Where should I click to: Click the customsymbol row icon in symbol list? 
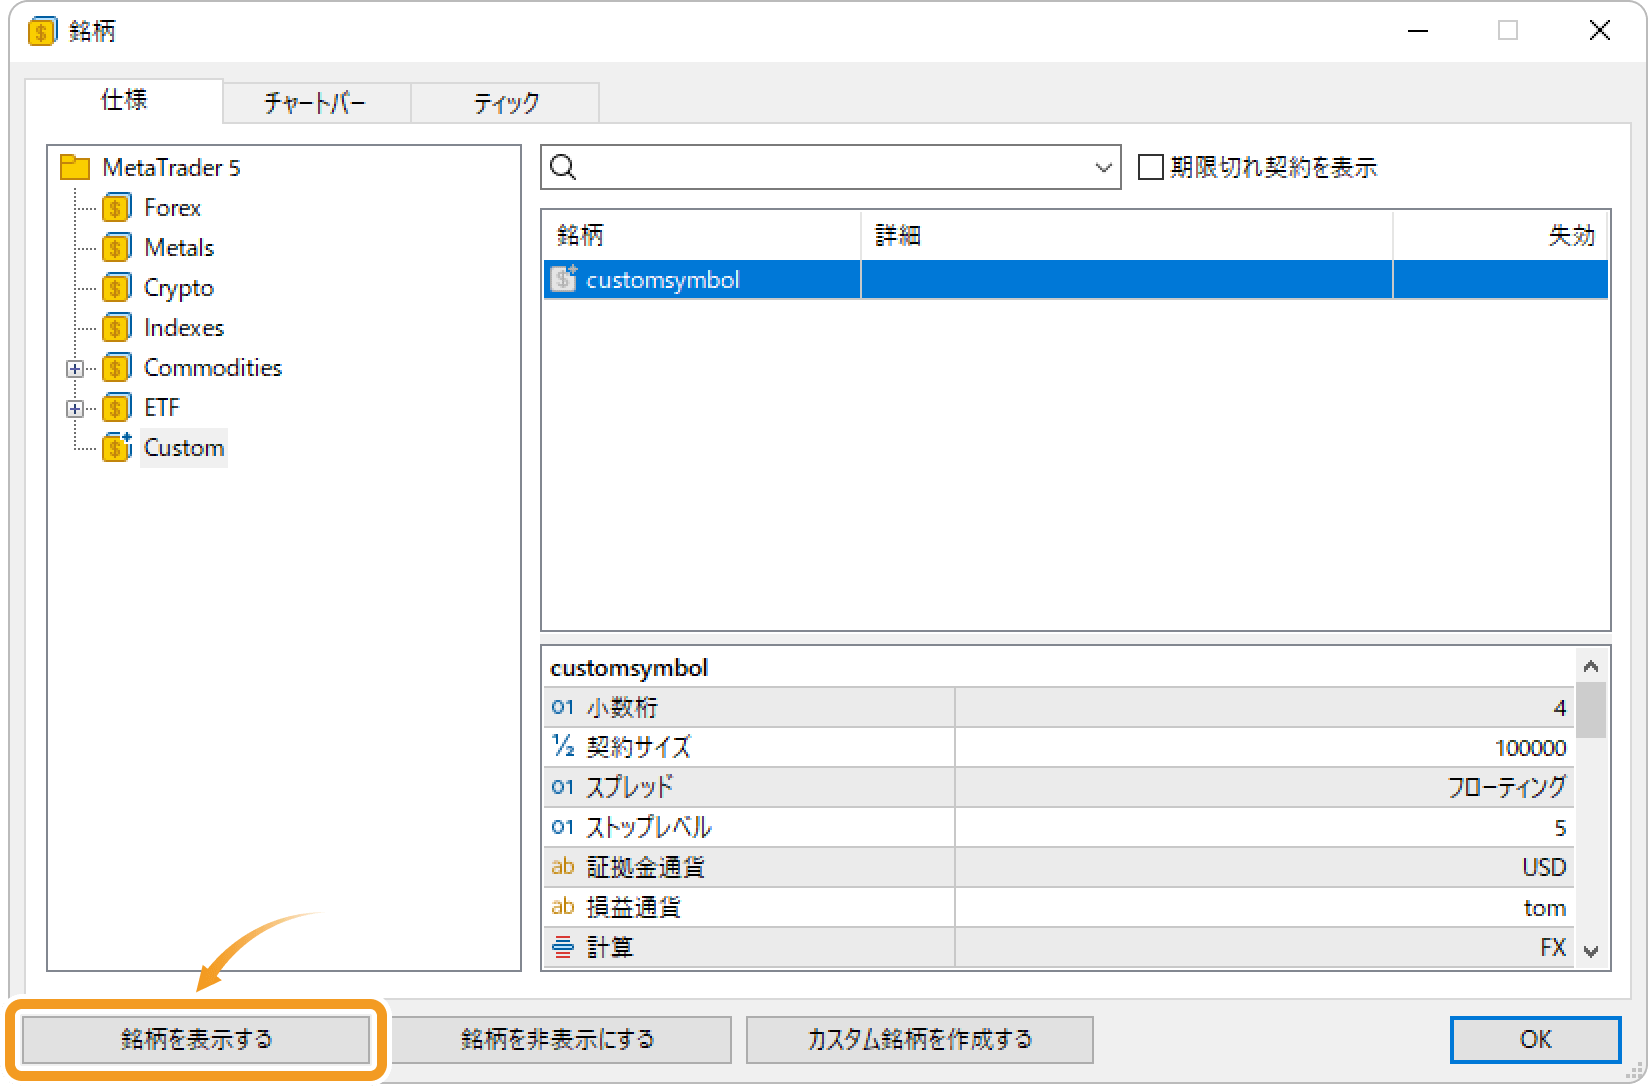(564, 279)
